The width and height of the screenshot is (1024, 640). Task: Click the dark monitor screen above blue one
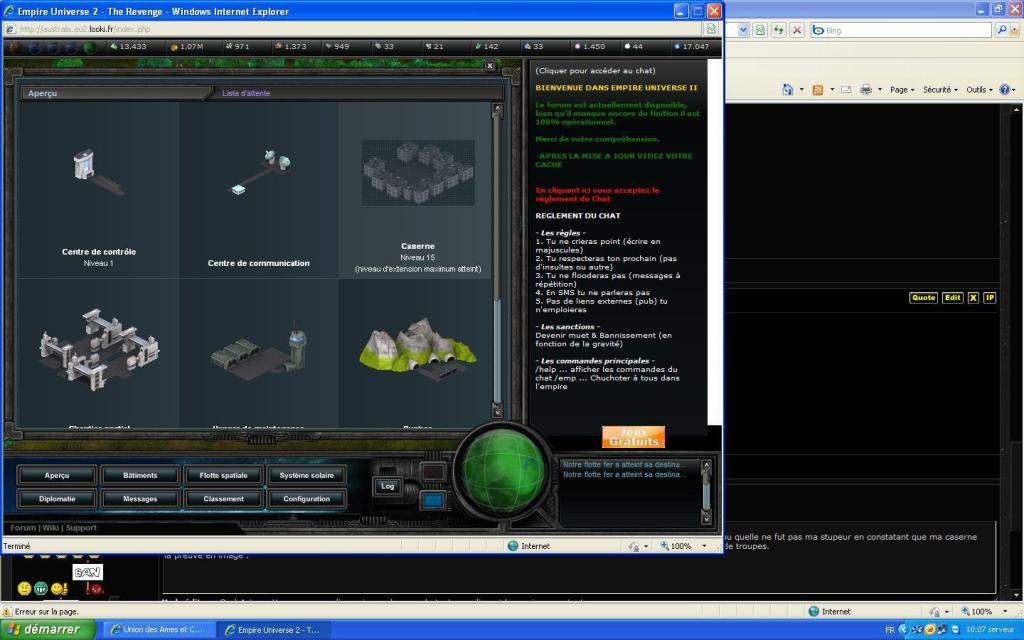[x=432, y=472]
